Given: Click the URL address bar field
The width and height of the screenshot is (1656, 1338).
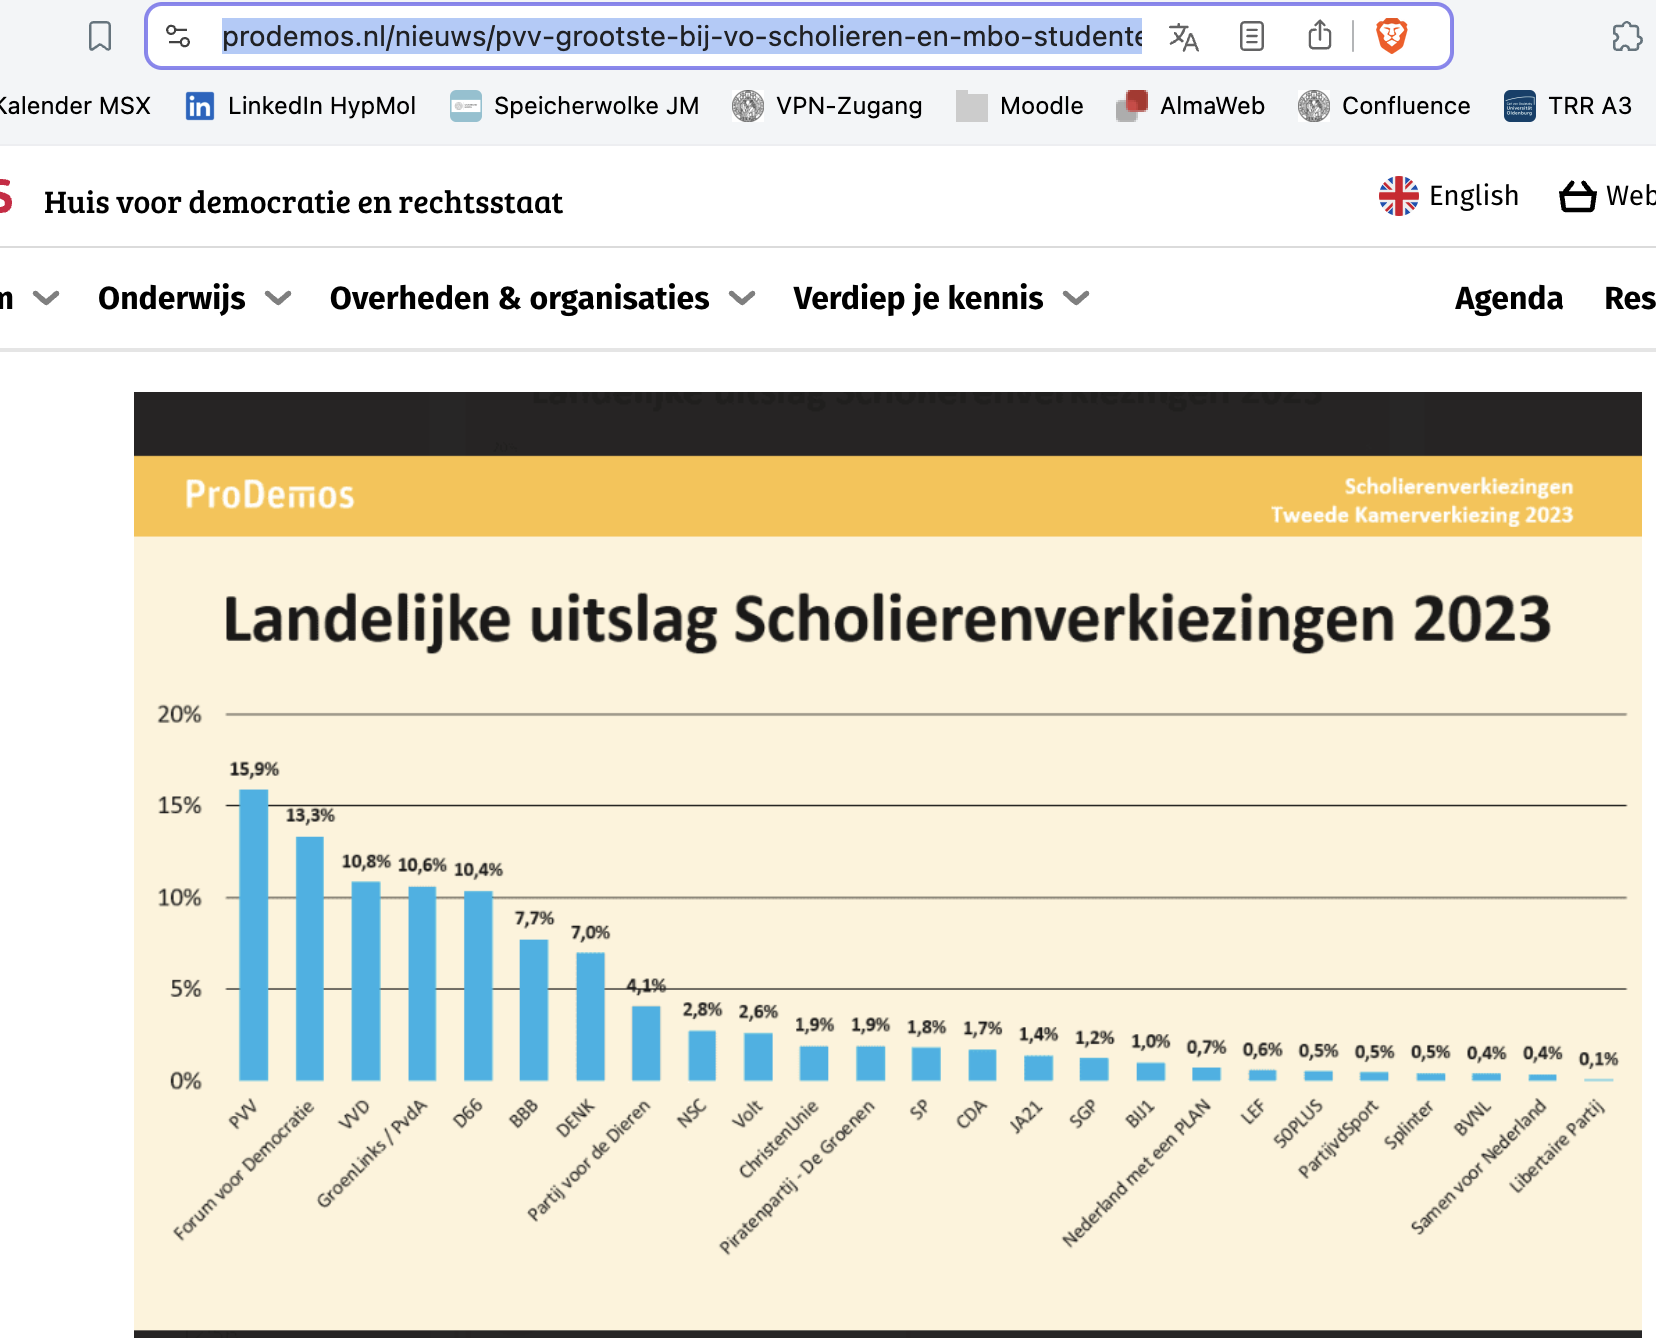Looking at the screenshot, I should [680, 37].
